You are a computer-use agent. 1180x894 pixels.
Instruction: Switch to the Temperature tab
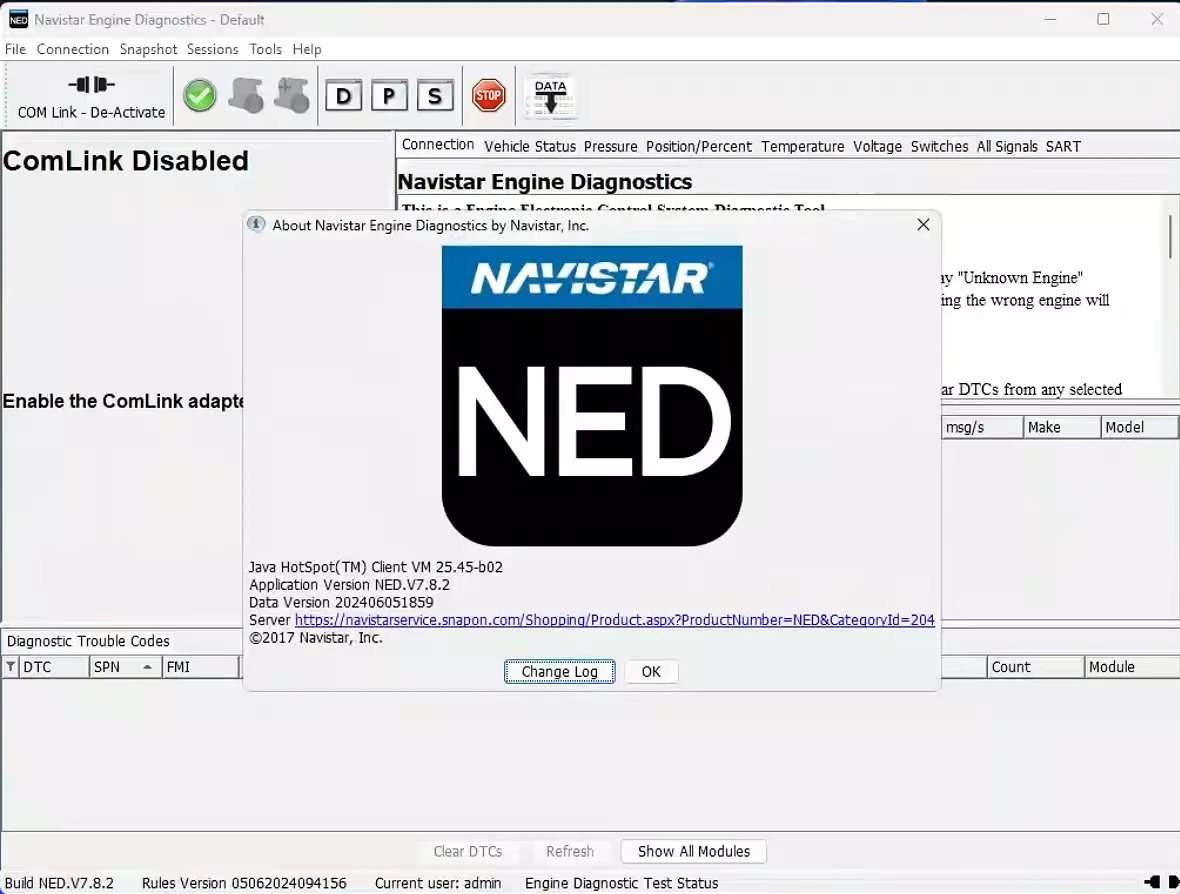coord(802,146)
